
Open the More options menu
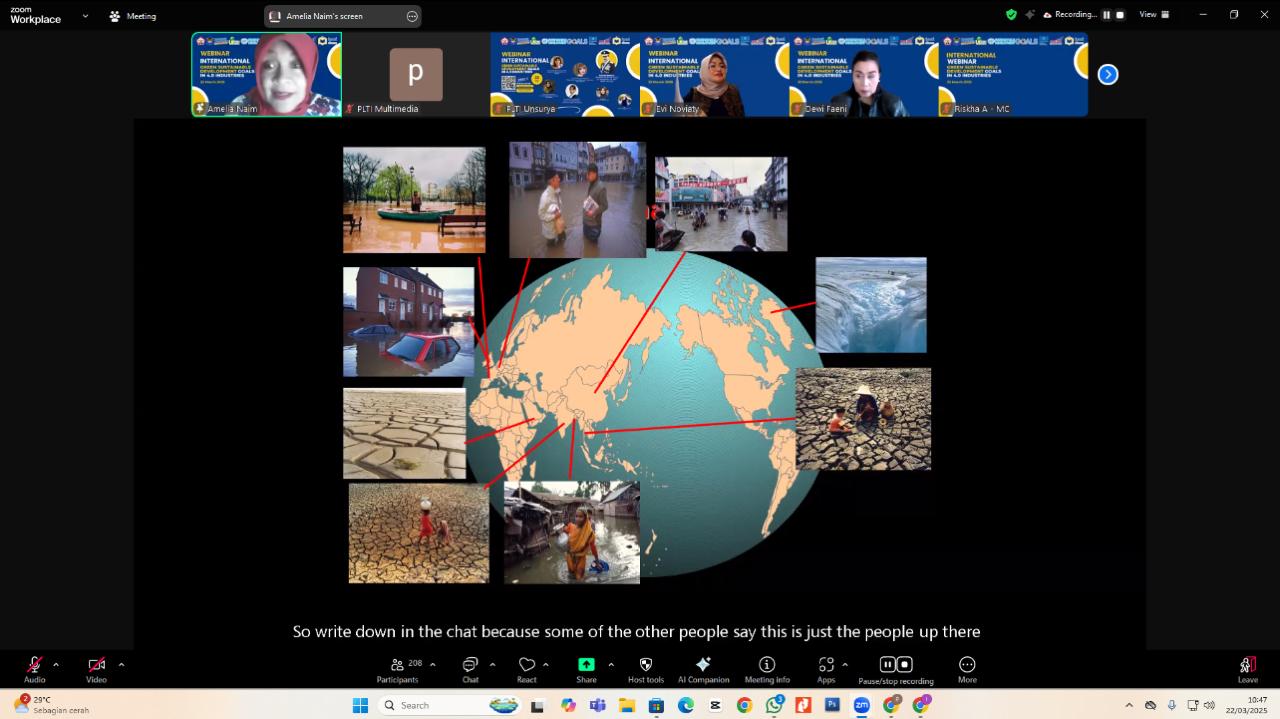pos(967,666)
